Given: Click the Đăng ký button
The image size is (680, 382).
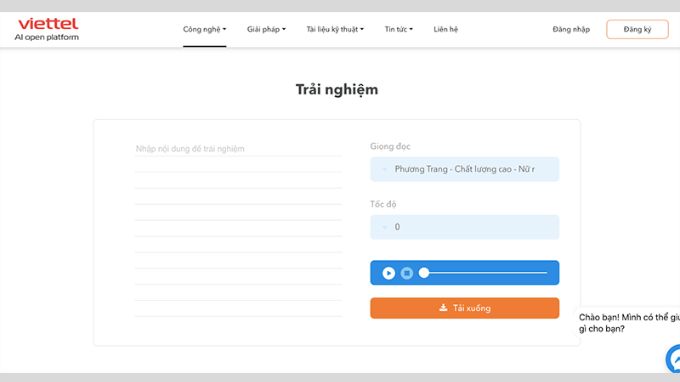Looking at the screenshot, I should (x=637, y=29).
